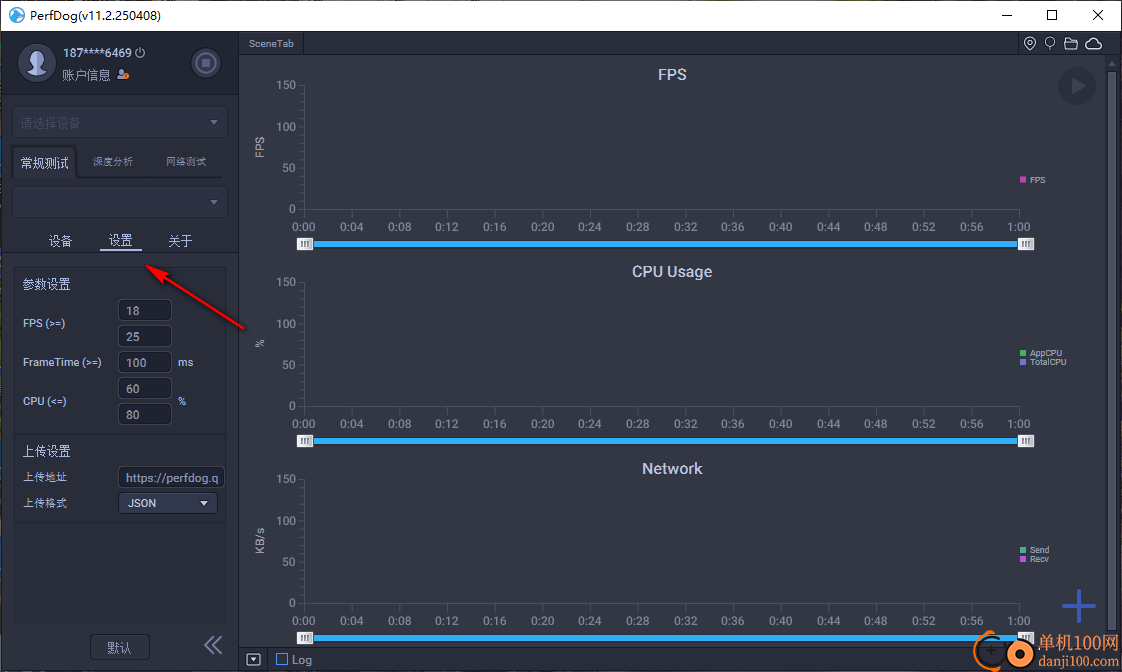1122x672 pixels.
Task: Click the FPS field with value 18
Action: pos(145,311)
